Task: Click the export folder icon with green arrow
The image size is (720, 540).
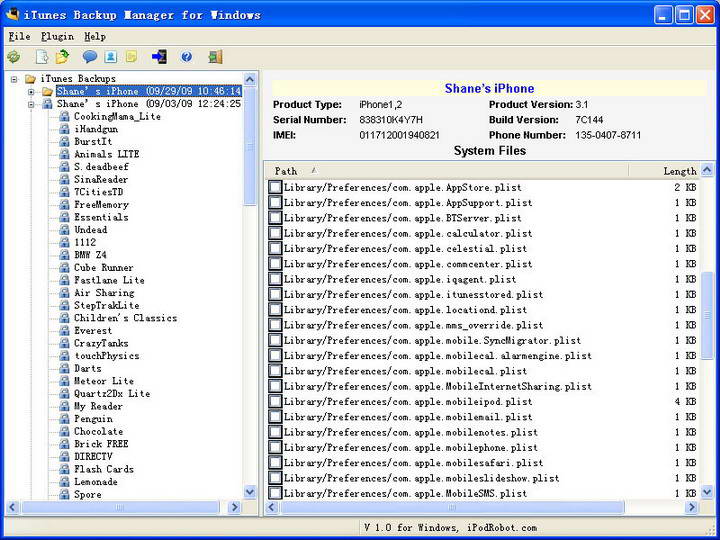Action: pyautogui.click(x=62, y=56)
